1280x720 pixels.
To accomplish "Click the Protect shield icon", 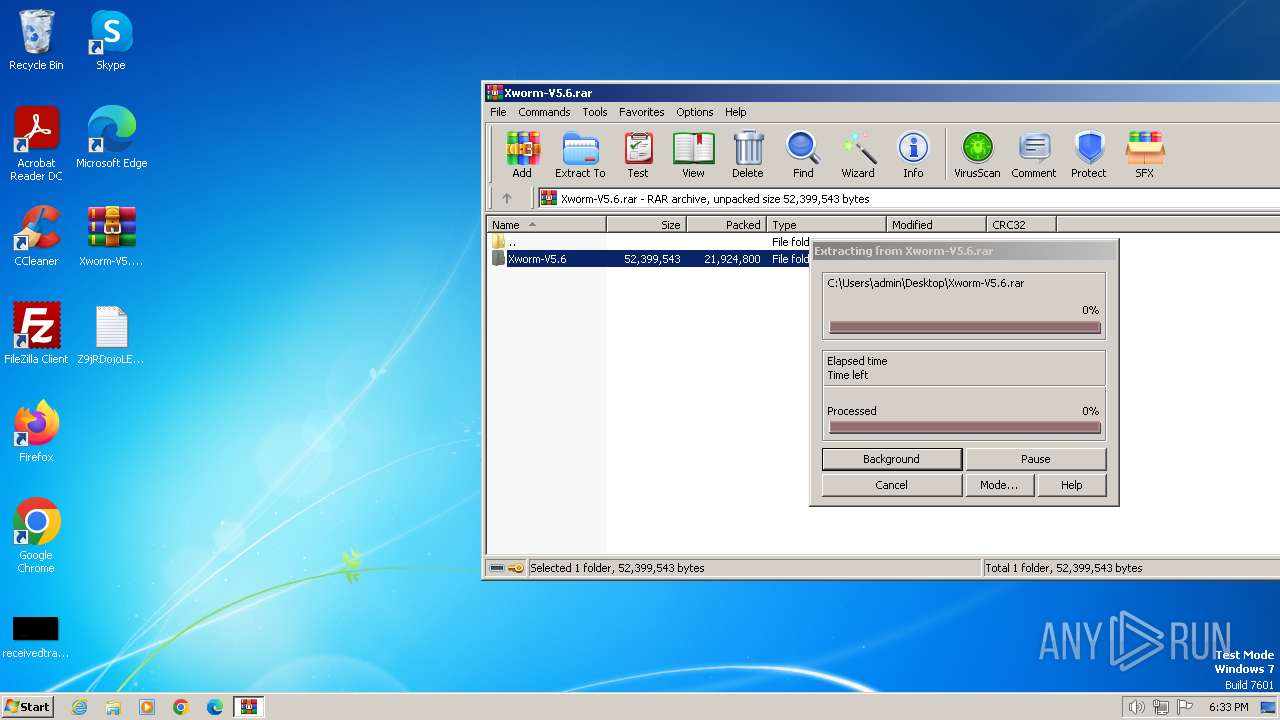I will click(x=1088, y=154).
